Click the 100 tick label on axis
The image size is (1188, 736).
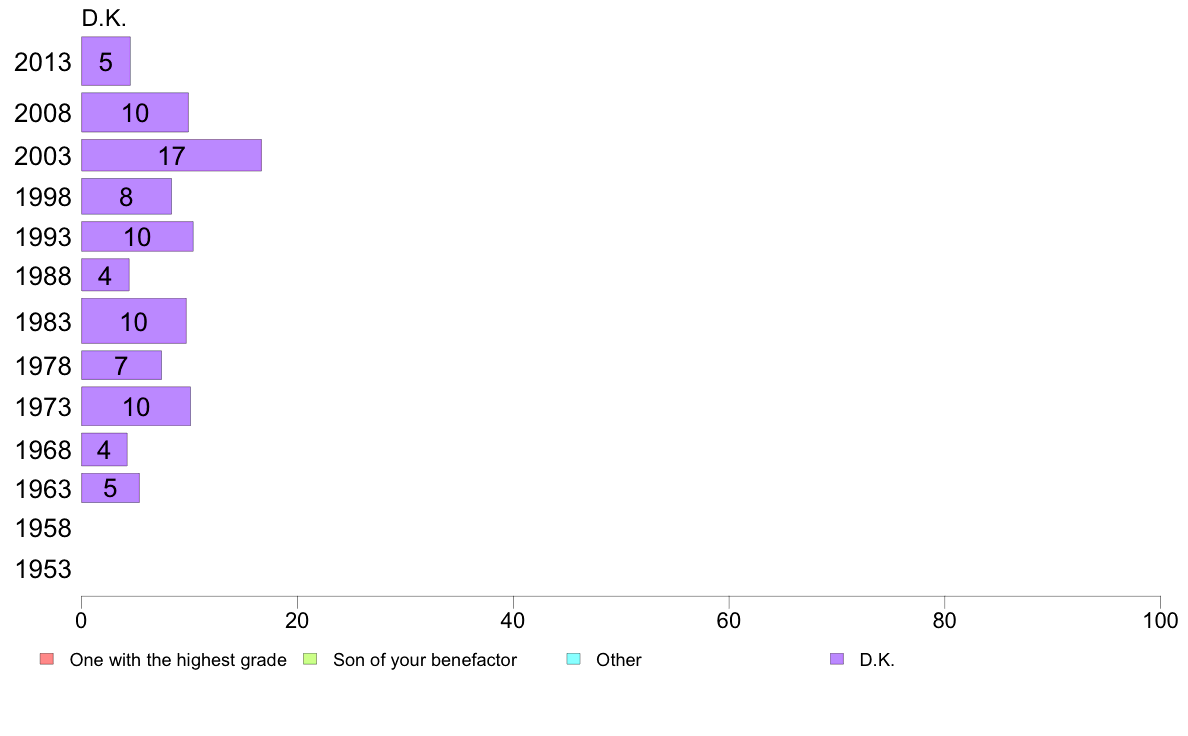1160,621
